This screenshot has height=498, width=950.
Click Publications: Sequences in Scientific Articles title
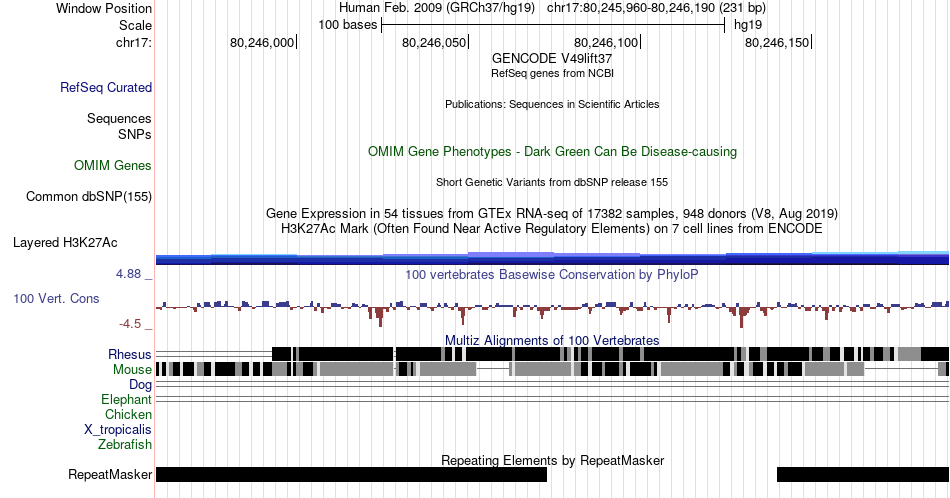[x=552, y=104]
